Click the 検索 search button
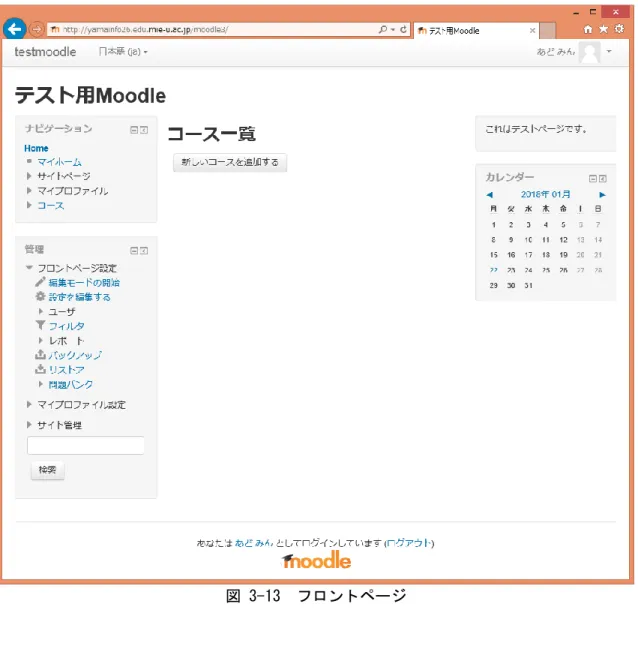 tap(48, 470)
